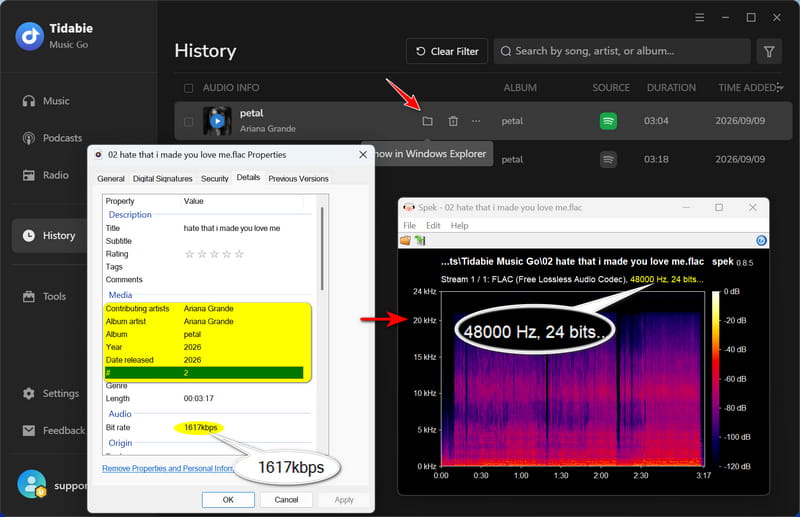Click the 03:18 duration cell
The height and width of the screenshot is (517, 800).
(656, 159)
